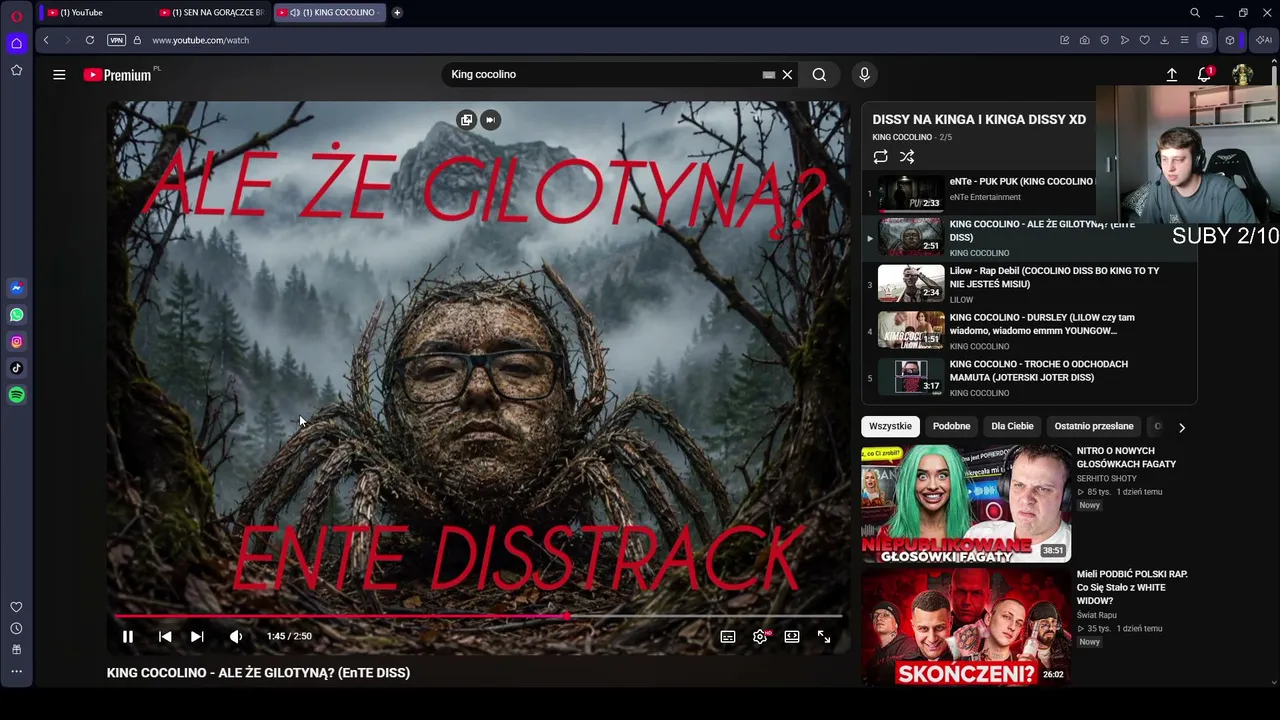Start voice search with the microphone
This screenshot has width=1280, height=720.
pos(865,74)
